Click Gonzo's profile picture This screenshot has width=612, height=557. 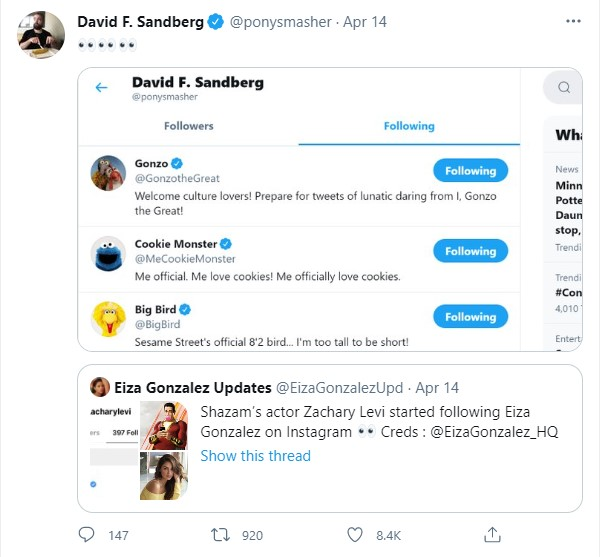click(x=107, y=175)
